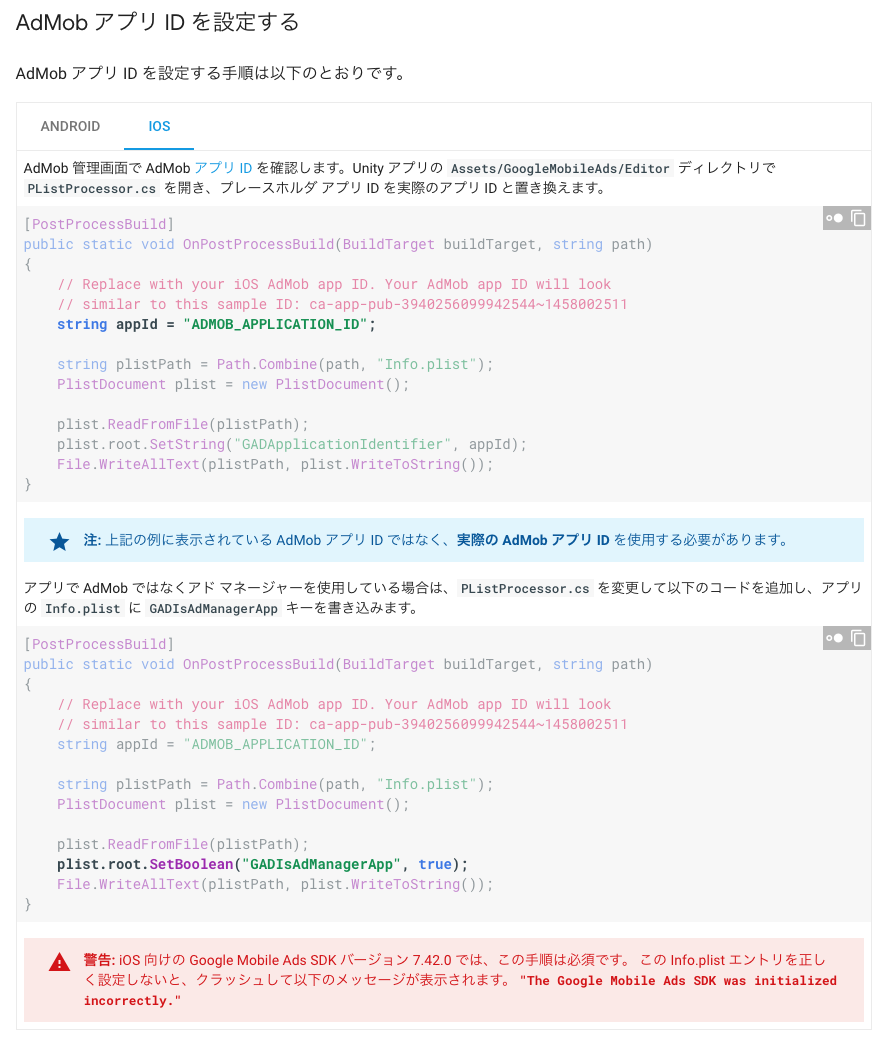Select the IOS tab
Viewport: 892px width, 1044px height.
pos(159,127)
